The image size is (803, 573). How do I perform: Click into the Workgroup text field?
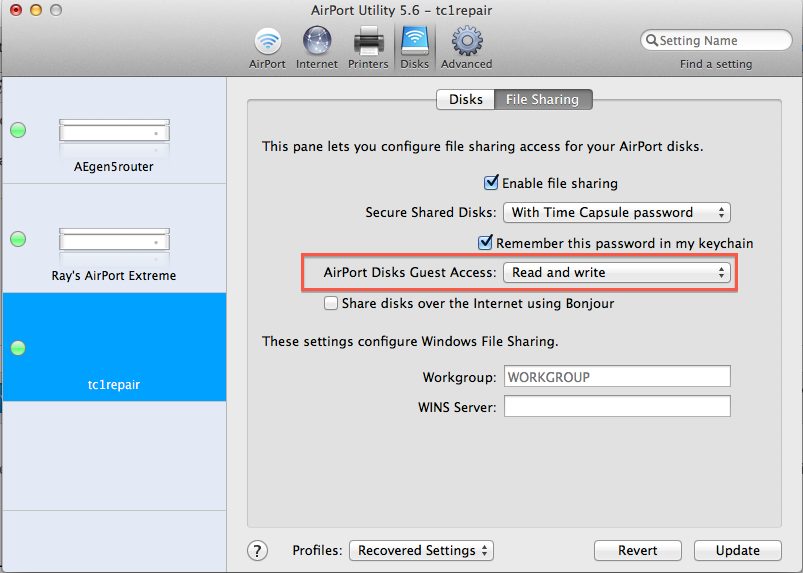coord(617,376)
